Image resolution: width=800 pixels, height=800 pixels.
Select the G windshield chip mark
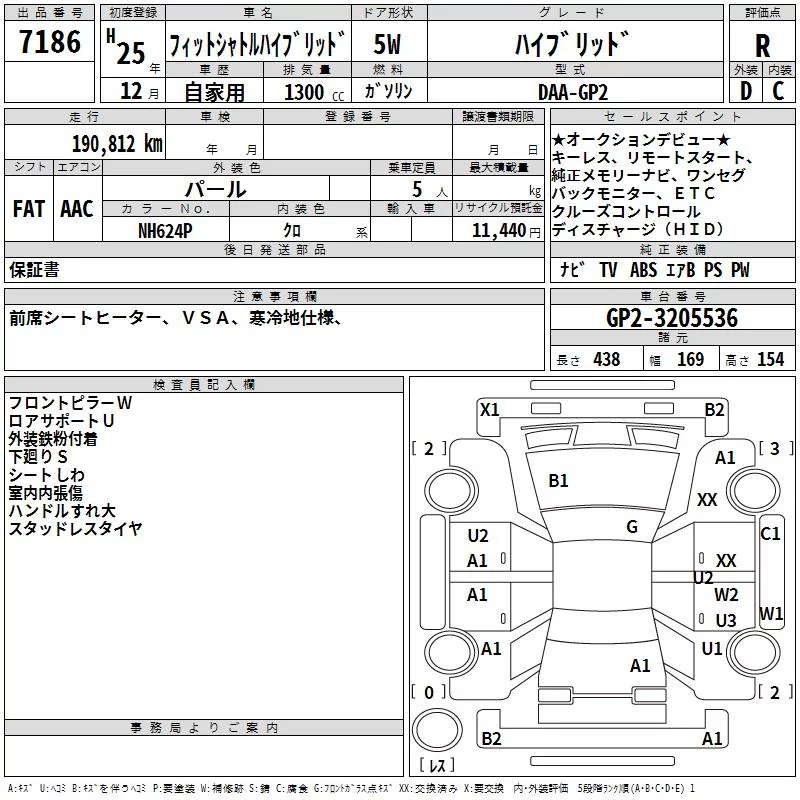click(632, 527)
